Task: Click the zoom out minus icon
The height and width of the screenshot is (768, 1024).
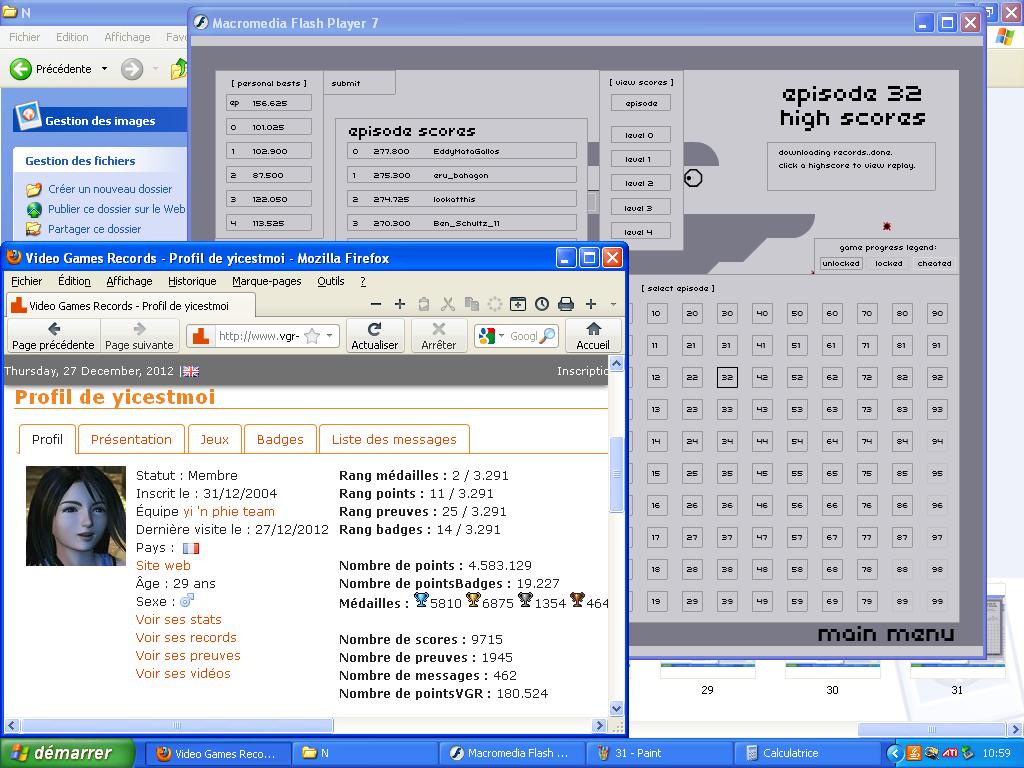Action: 376,304
